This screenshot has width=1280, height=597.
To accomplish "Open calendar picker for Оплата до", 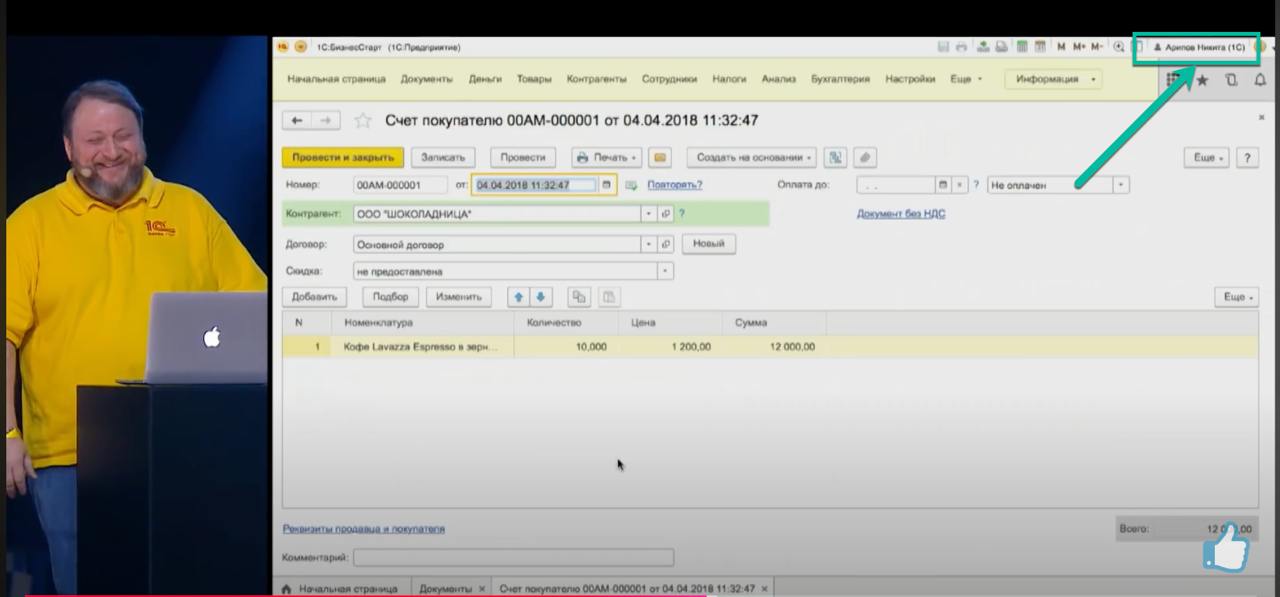I will pyautogui.click(x=941, y=185).
